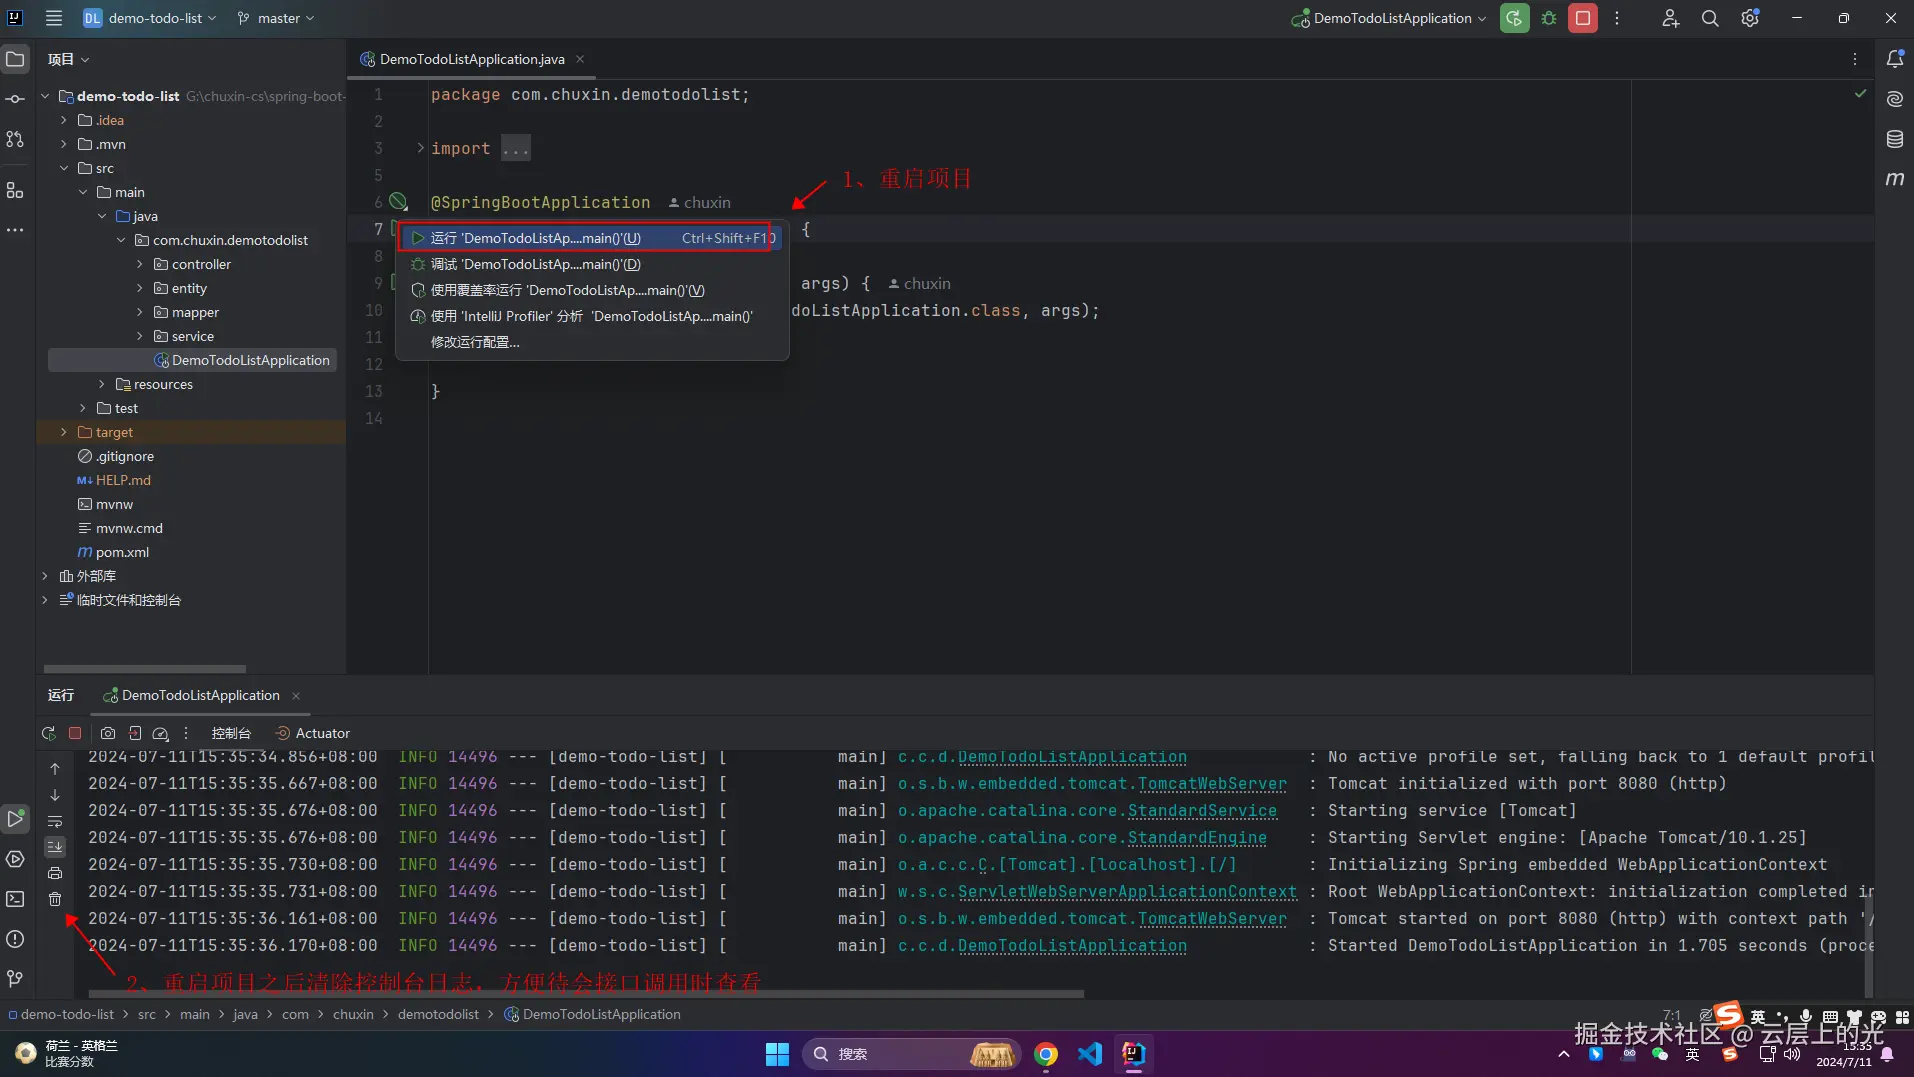Image resolution: width=1914 pixels, height=1077 pixels.
Task: Switch to the Actuator tab
Action: coord(313,733)
